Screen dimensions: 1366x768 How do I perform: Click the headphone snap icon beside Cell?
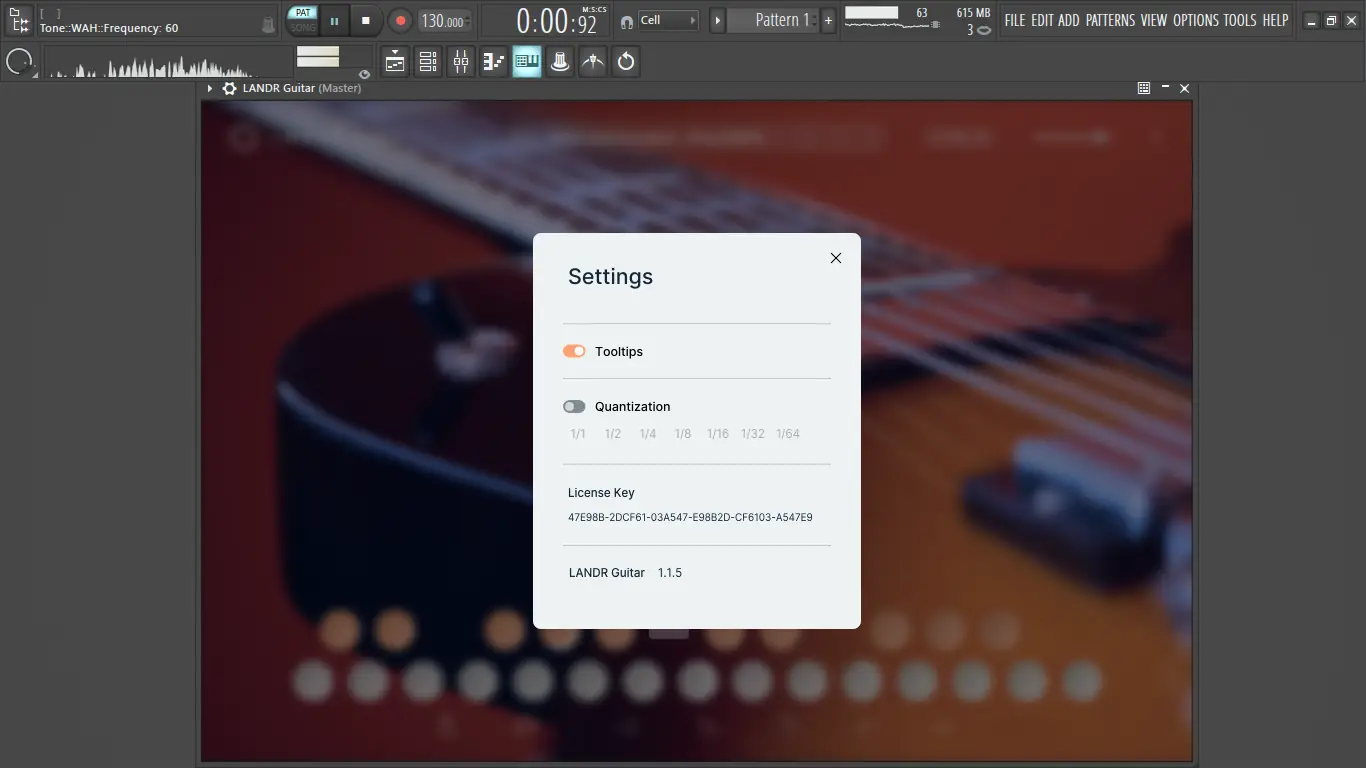[x=627, y=21]
